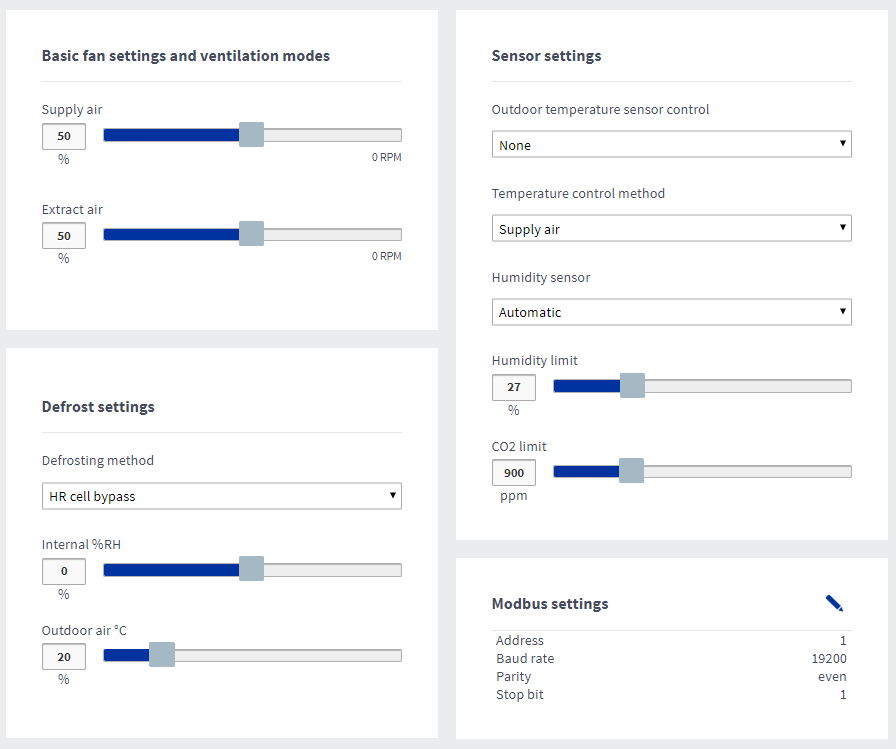The height and width of the screenshot is (749, 896).
Task: Select the Extract air percentage input box
Action: coord(64,236)
